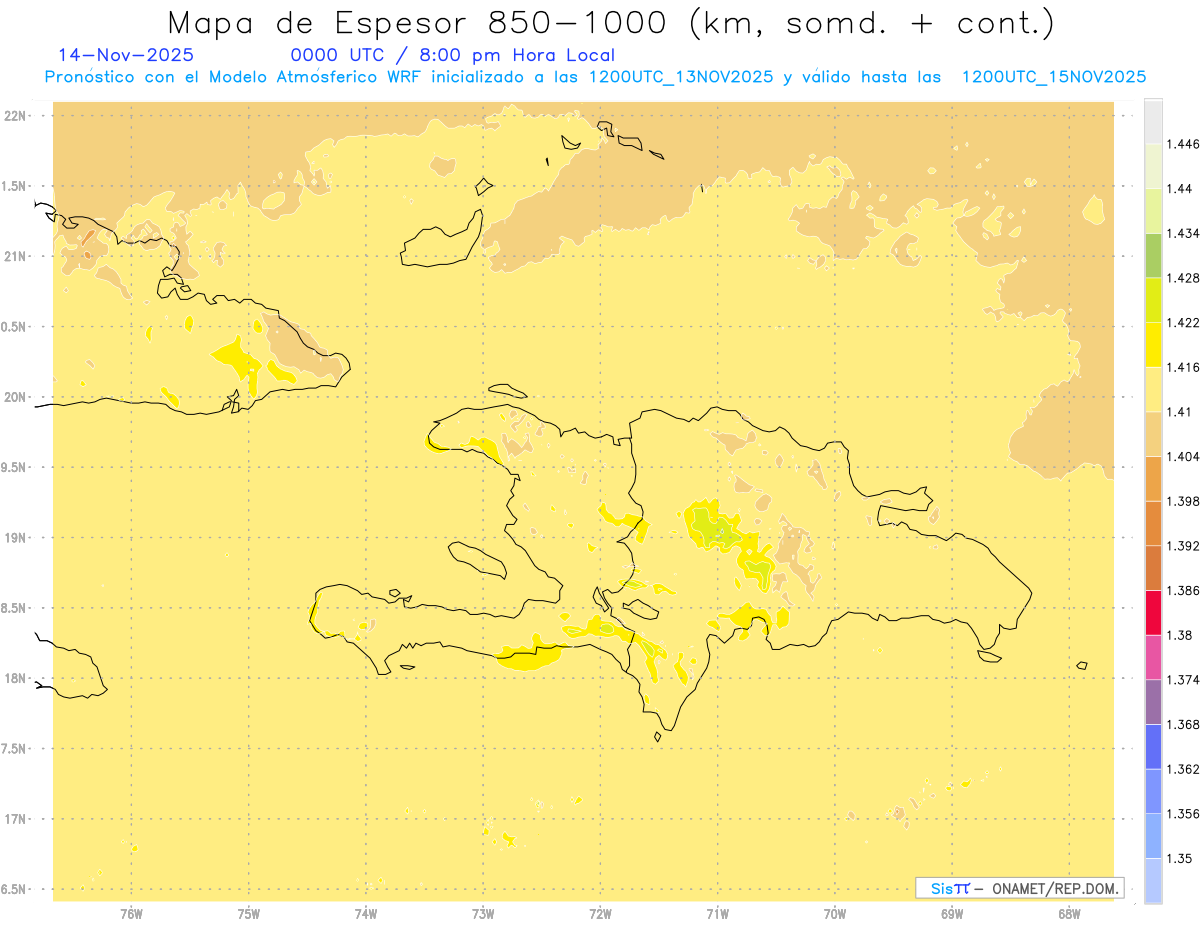This screenshot has width=1200, height=927.
Task: Pick the green swatch between 1.428 and 1.434
Action: 1153,256
